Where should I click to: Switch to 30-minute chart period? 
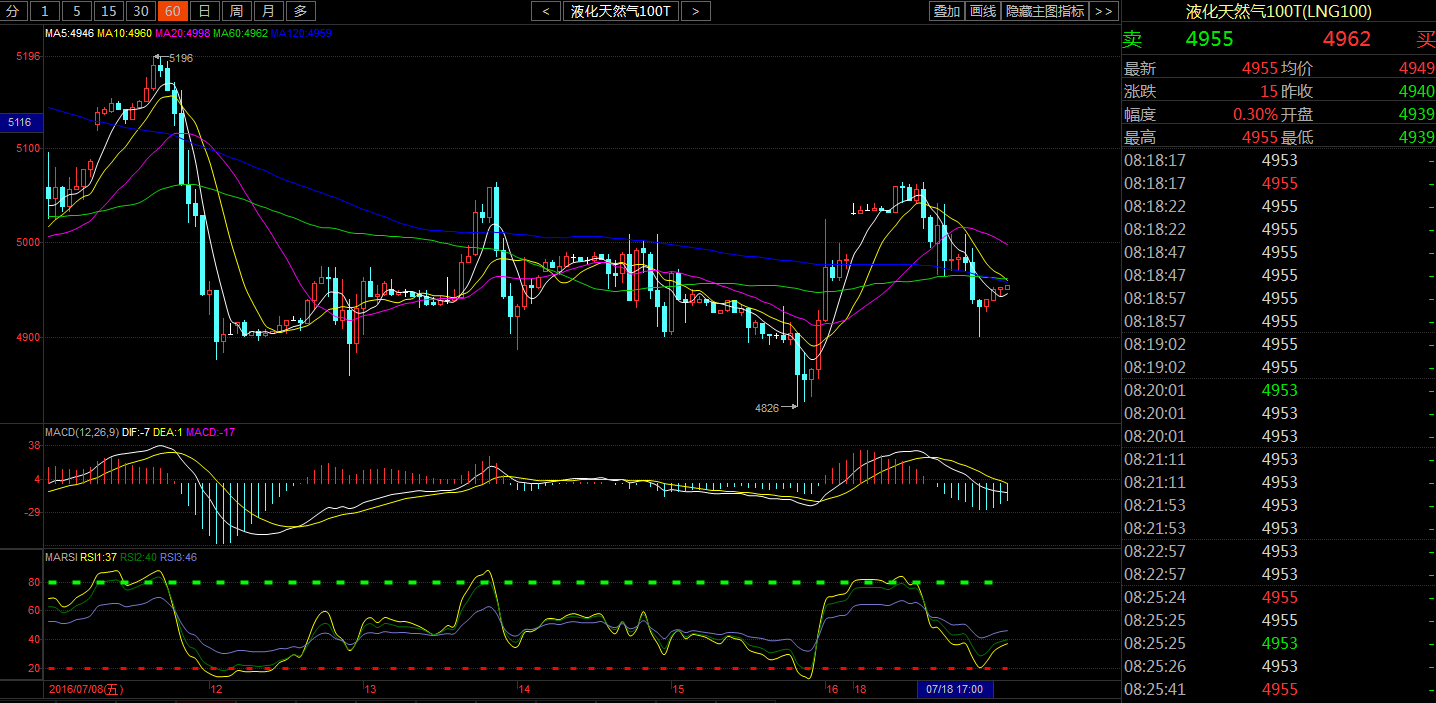[141, 11]
